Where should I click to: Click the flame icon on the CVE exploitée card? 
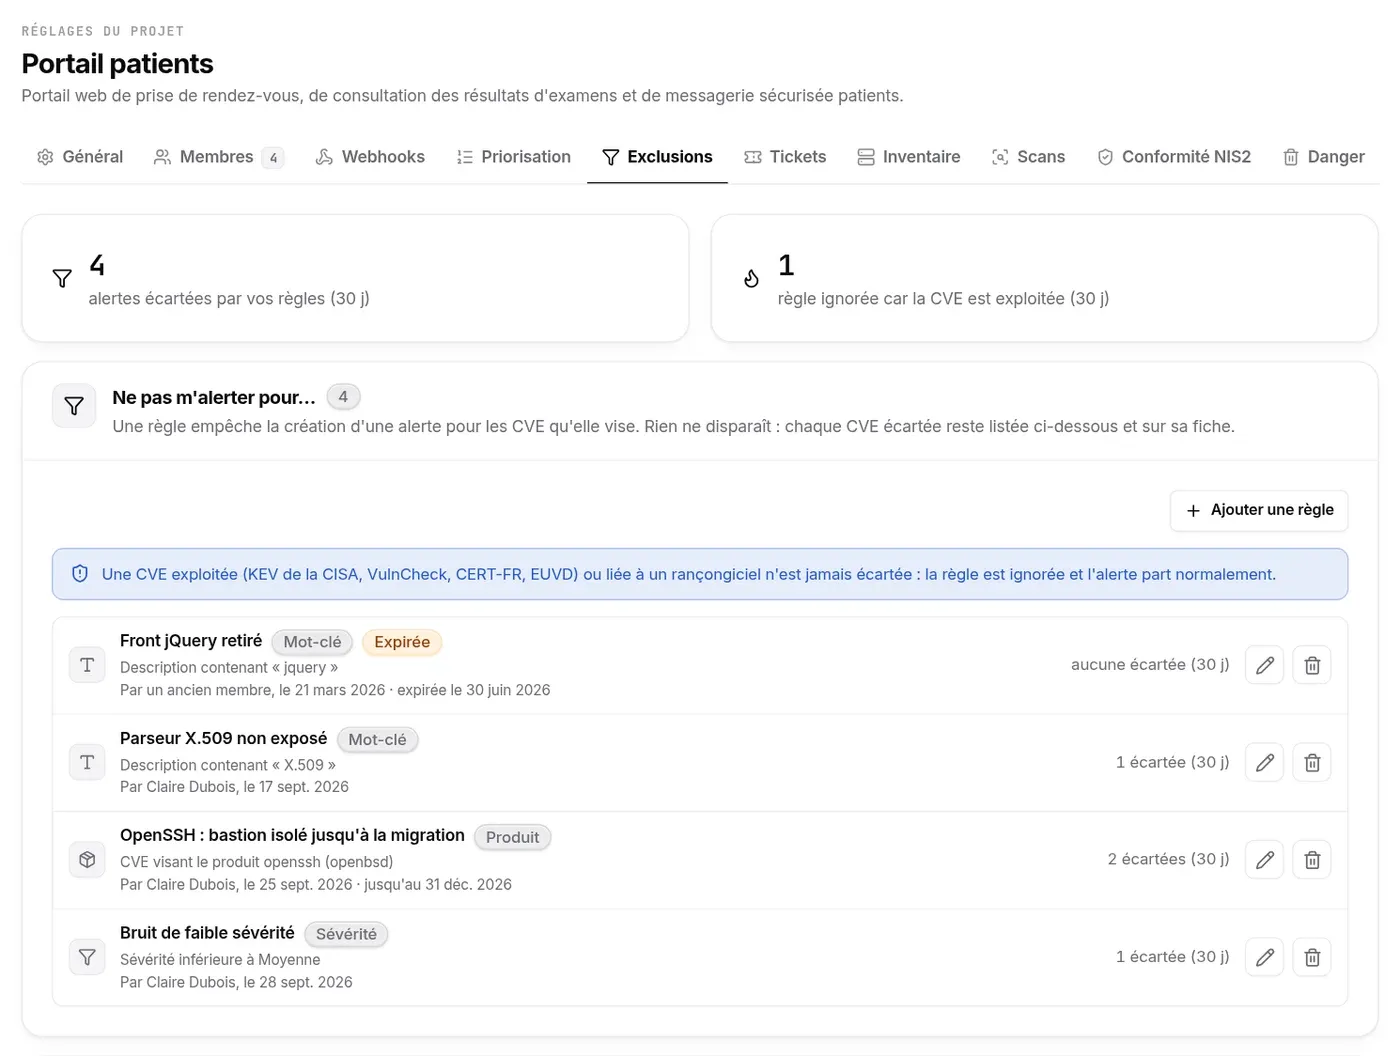pos(751,279)
